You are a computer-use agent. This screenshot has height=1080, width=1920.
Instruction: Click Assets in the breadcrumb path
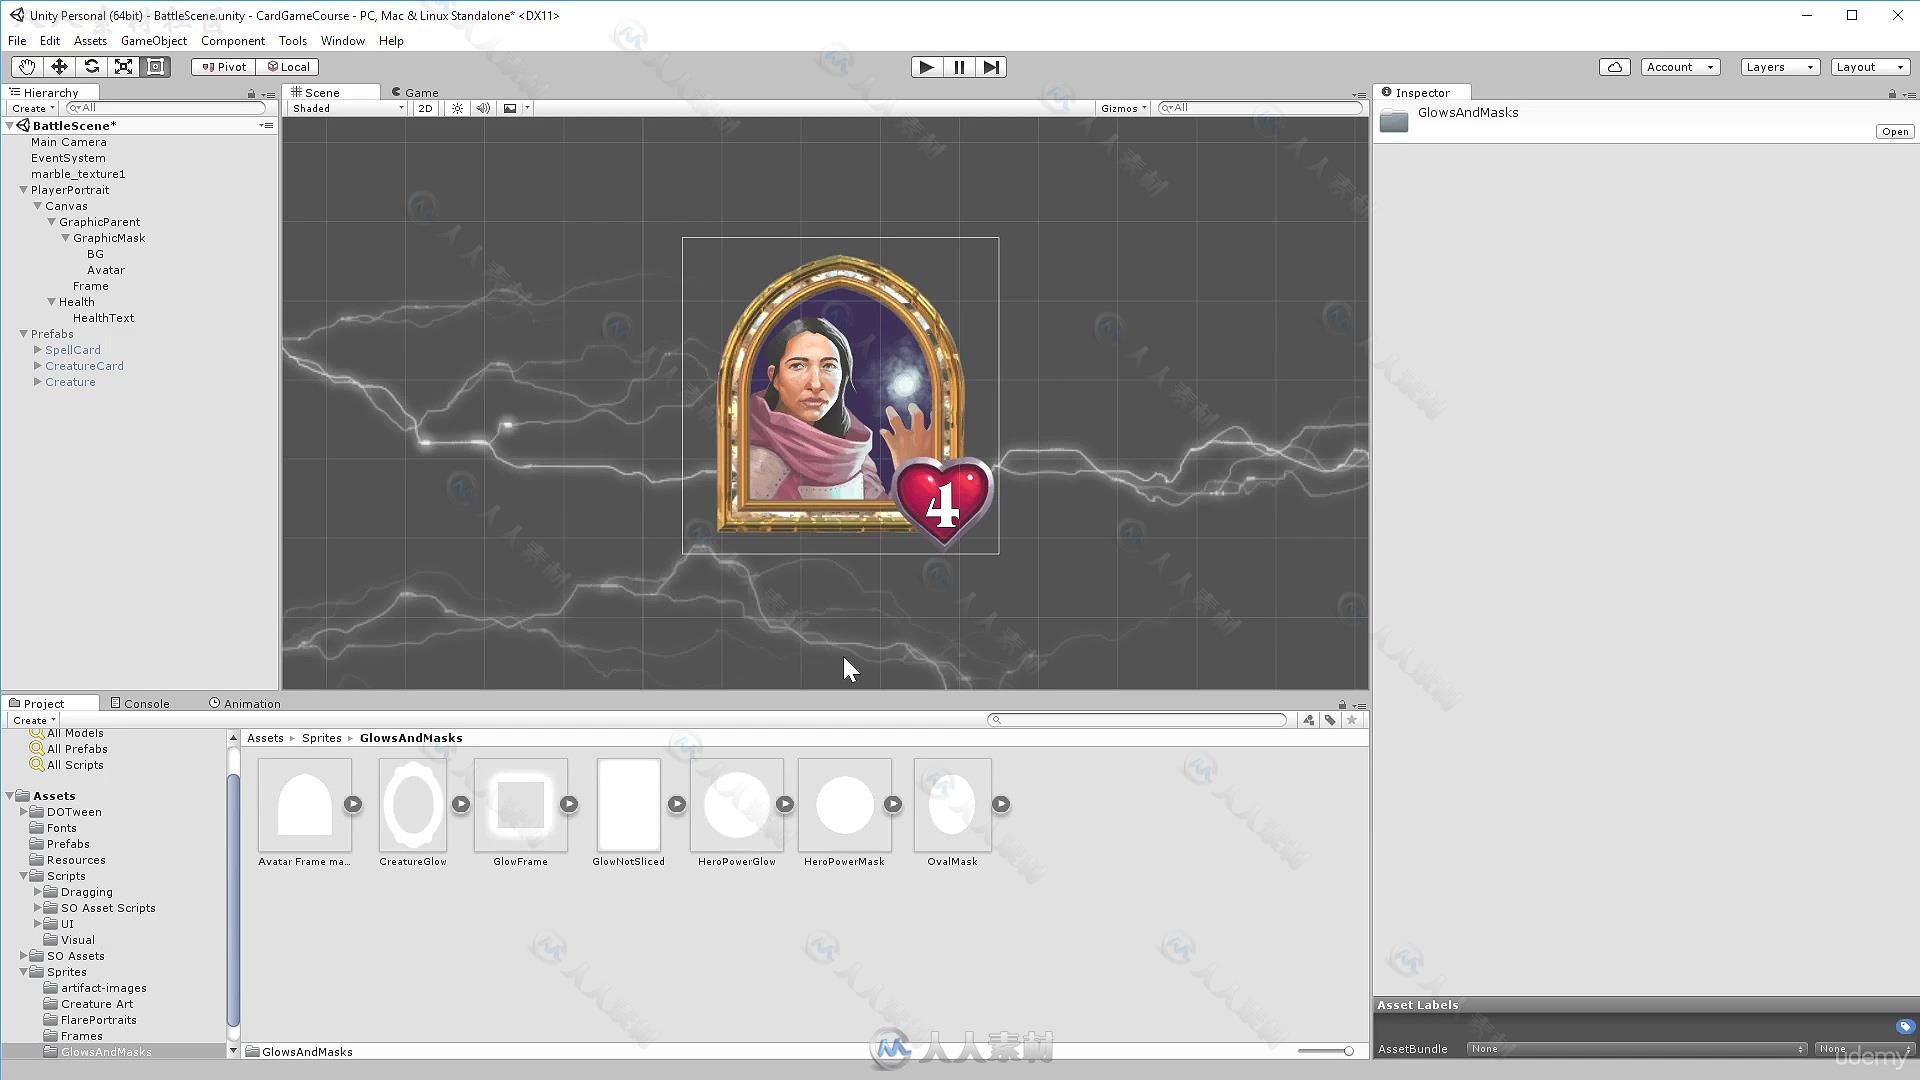(x=265, y=738)
